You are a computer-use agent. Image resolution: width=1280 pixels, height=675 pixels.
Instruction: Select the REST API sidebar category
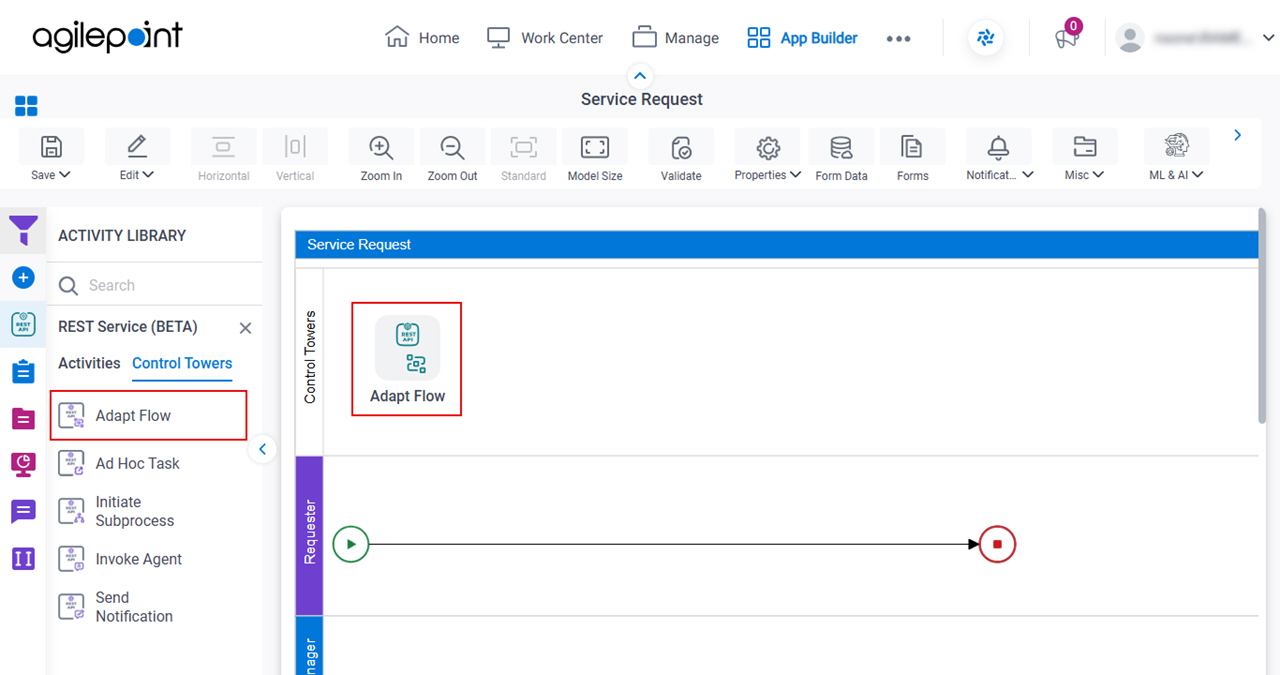tap(23, 323)
